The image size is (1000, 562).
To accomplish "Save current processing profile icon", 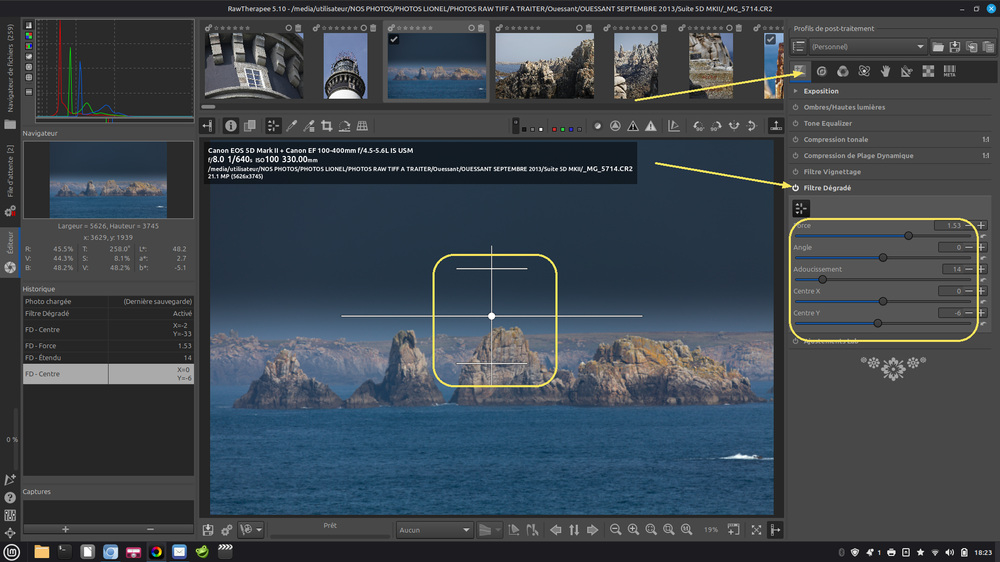I will [x=955, y=47].
